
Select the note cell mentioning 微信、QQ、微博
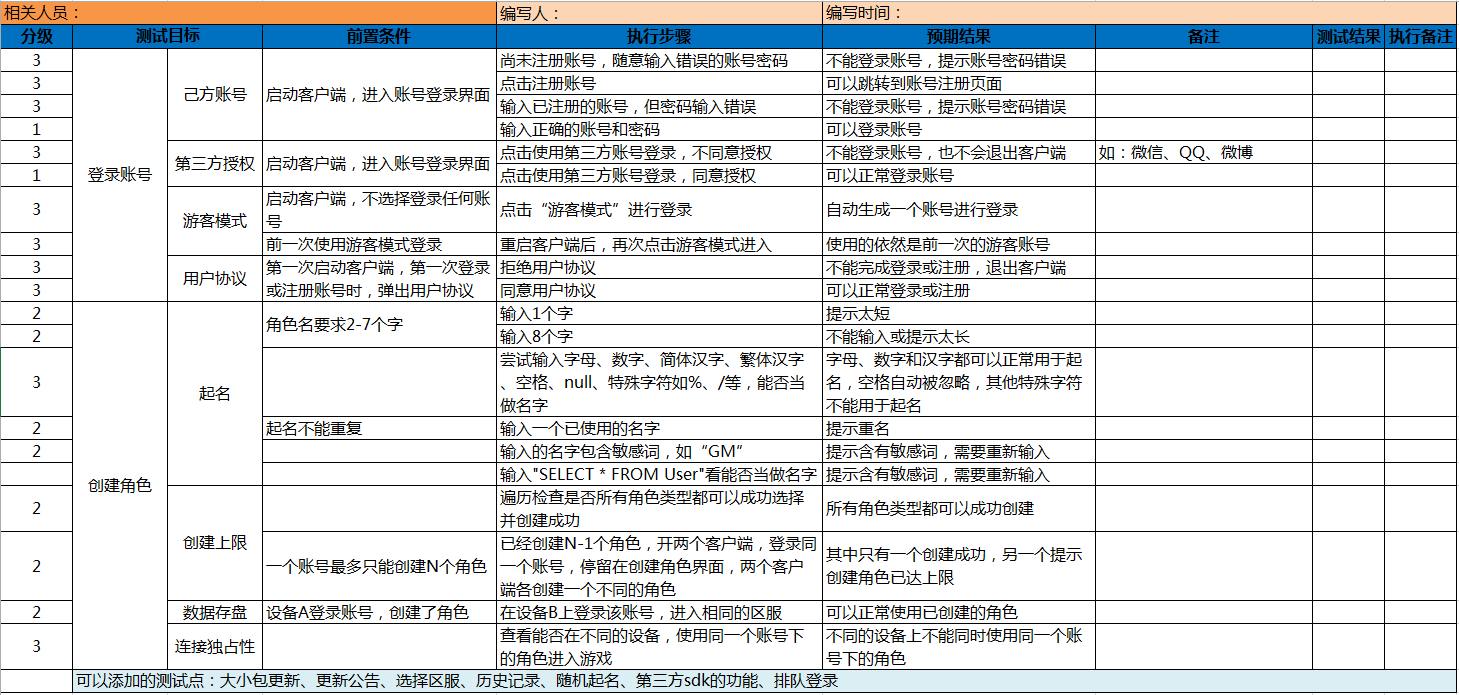(1203, 152)
